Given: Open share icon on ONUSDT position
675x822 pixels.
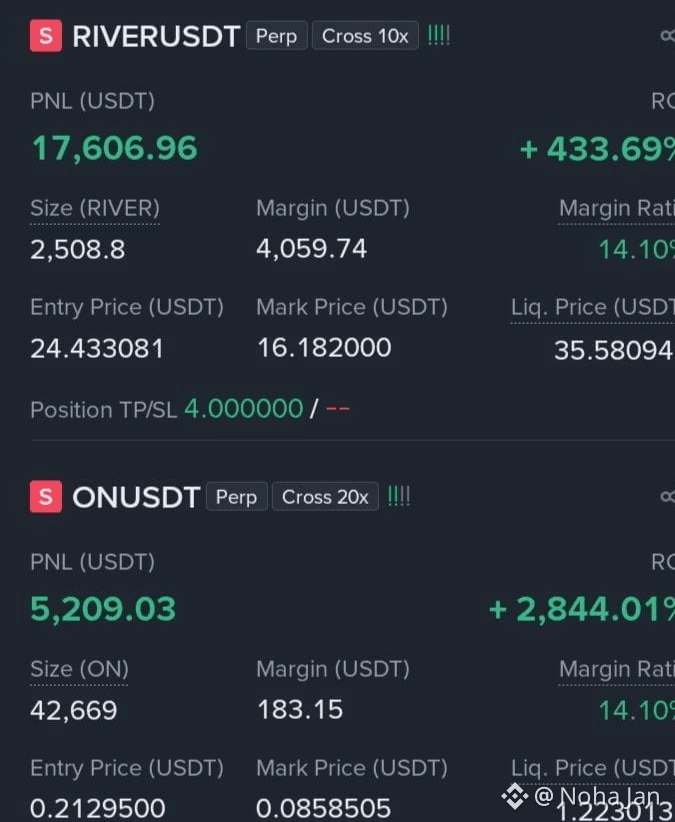Looking at the screenshot, I should [668, 496].
